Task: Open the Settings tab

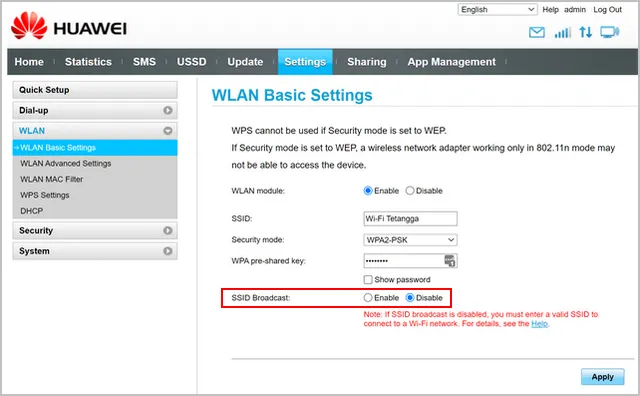Action: [x=305, y=62]
